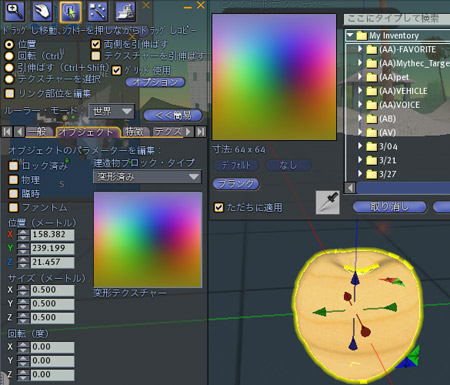Jump to first tab with arrow icon

pyautogui.click(x=7, y=132)
